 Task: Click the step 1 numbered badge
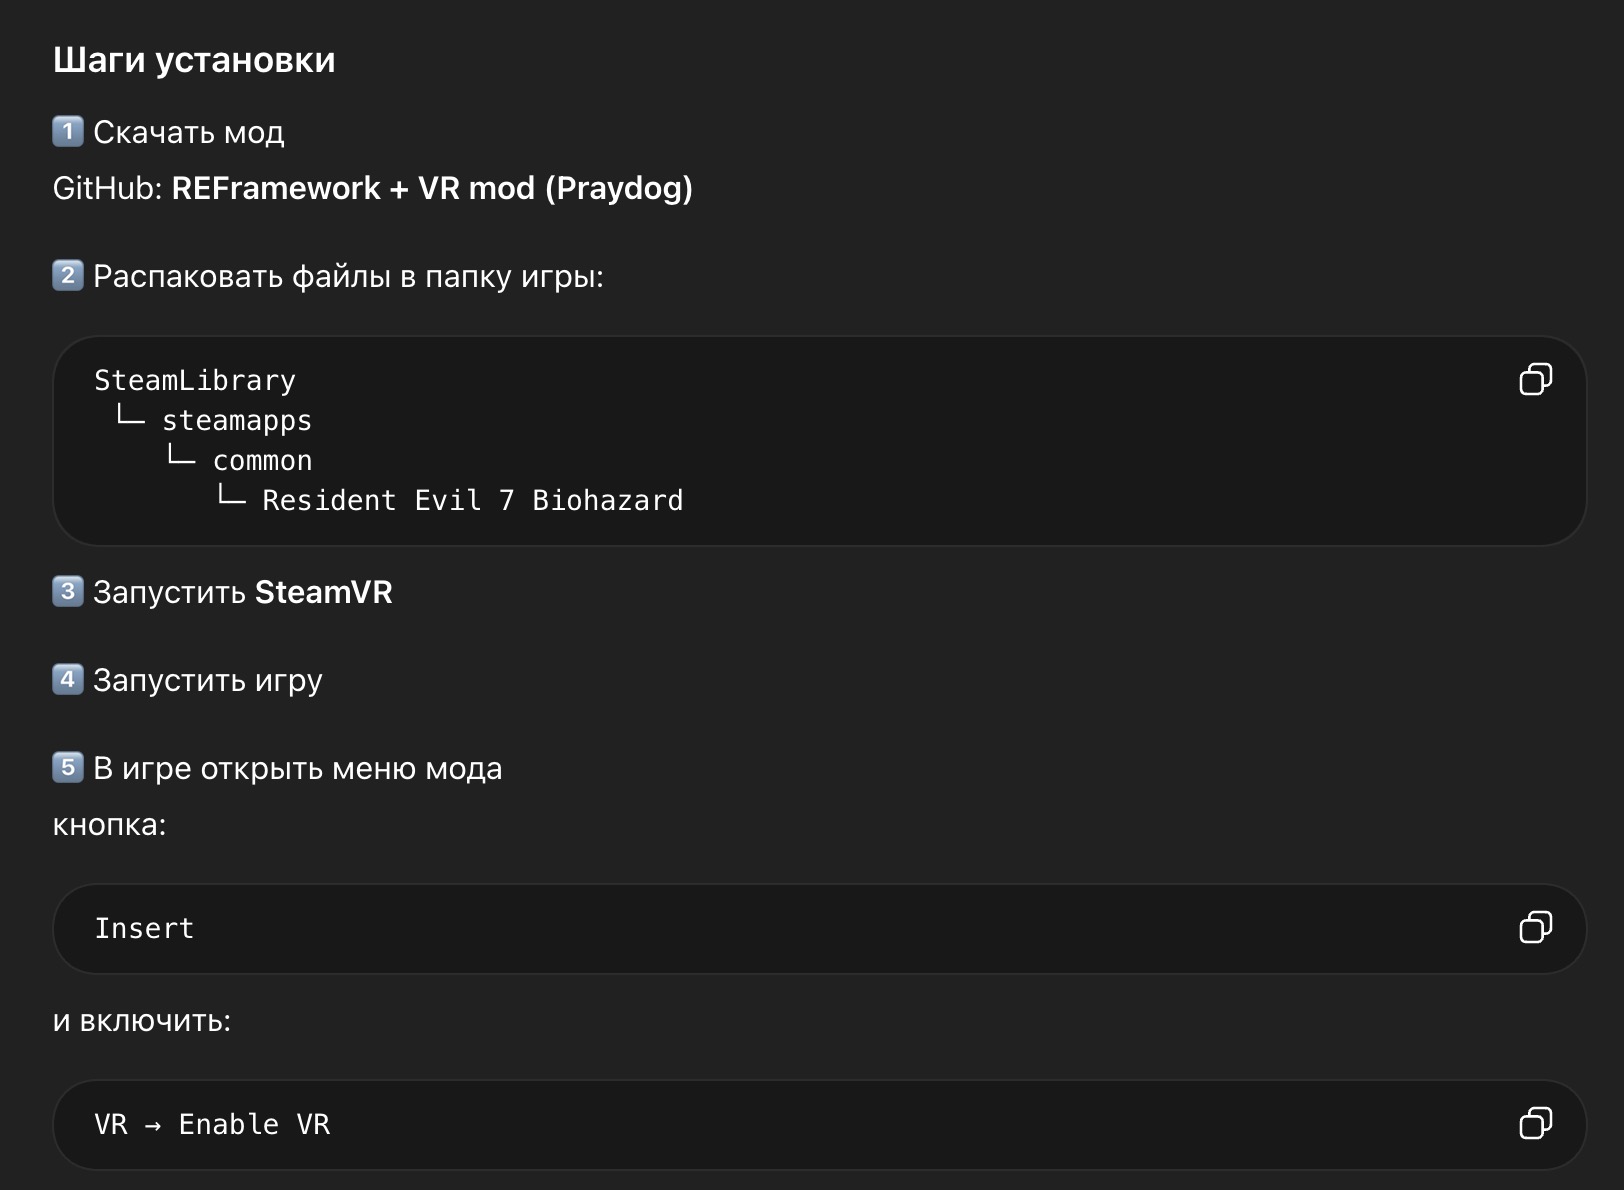click(x=66, y=131)
